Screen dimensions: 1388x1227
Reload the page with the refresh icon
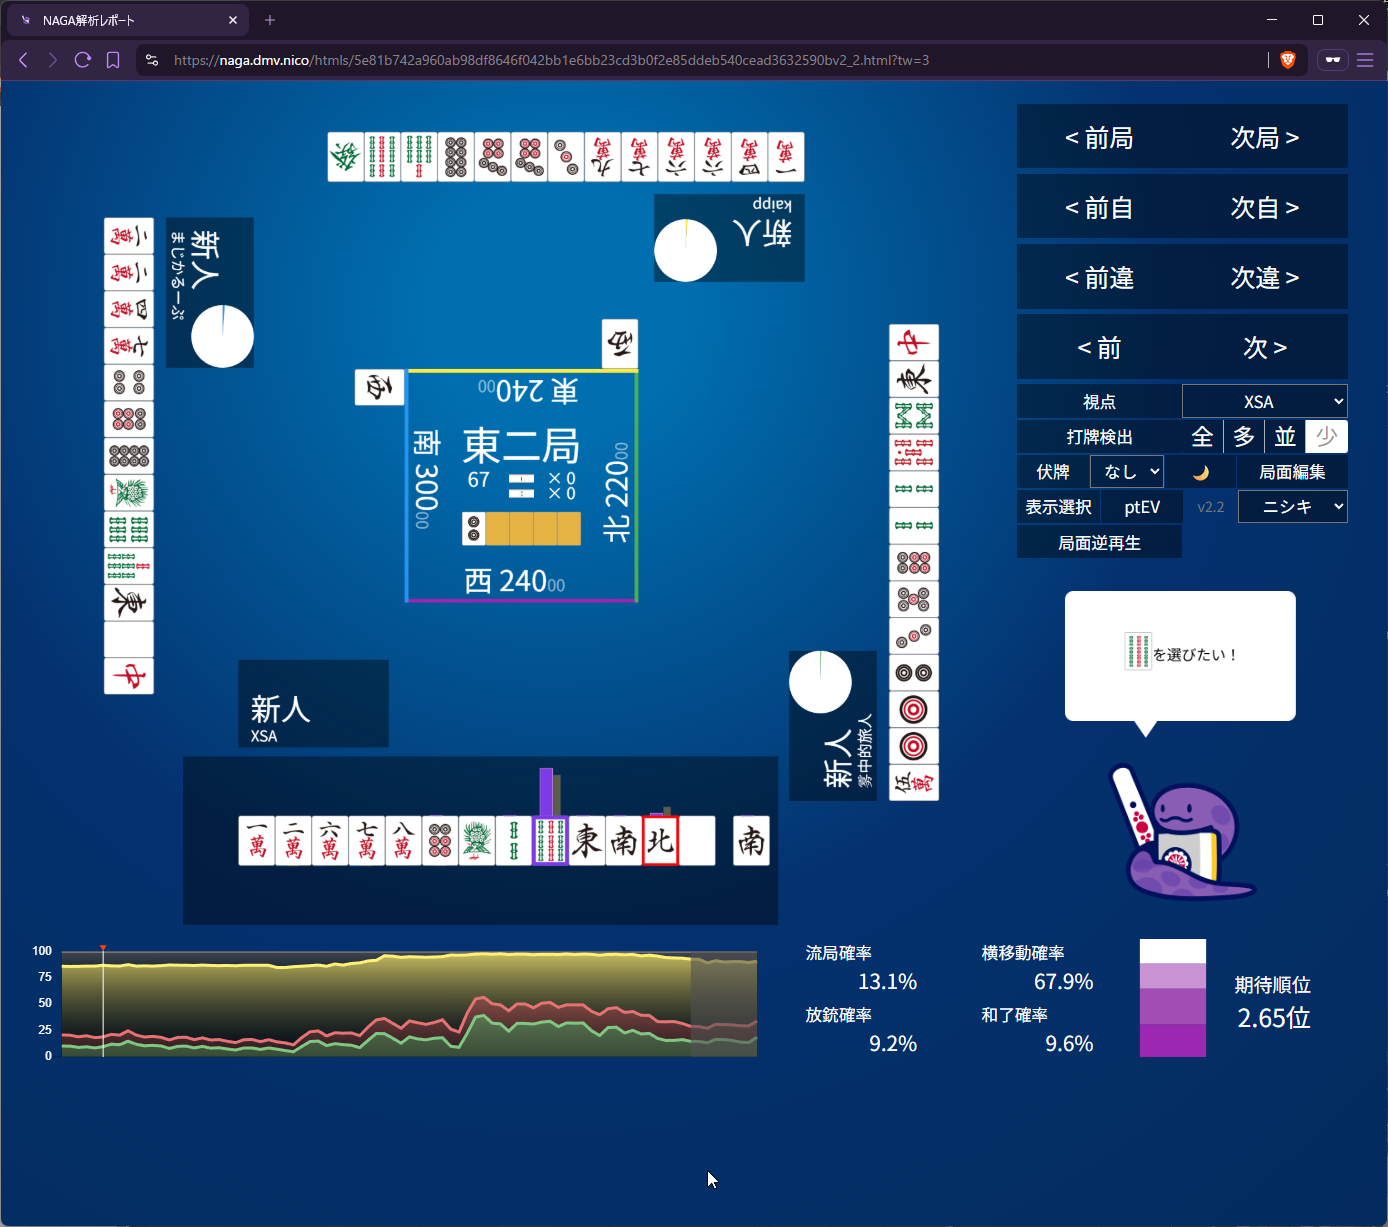pos(83,60)
